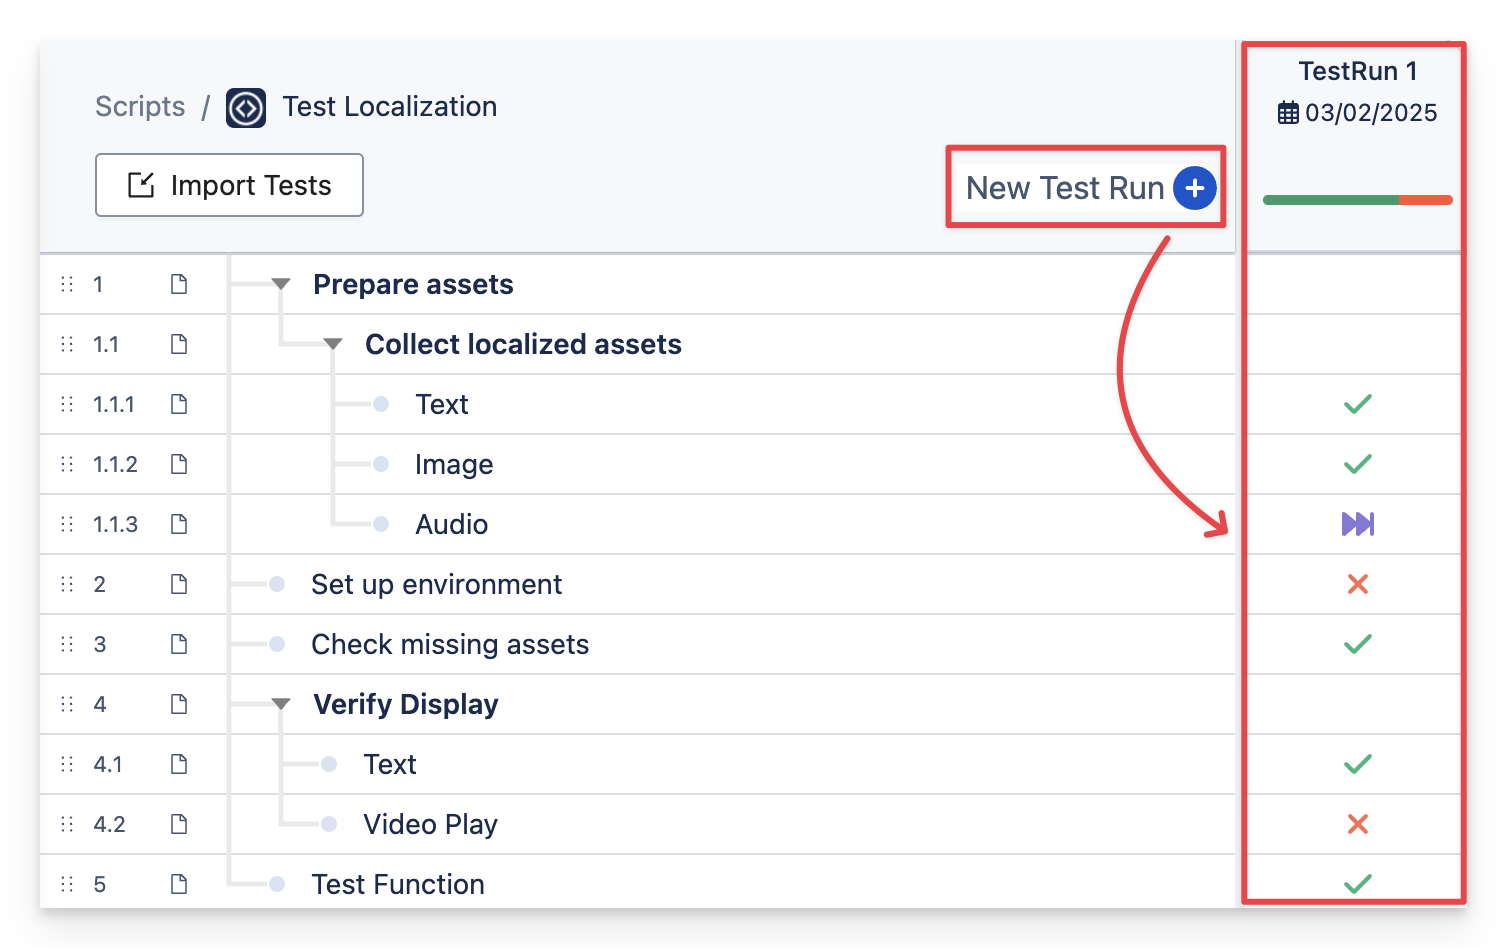Toggle the passed checkmark for Check missing assets
This screenshot has width=1507, height=948.
[x=1357, y=644]
